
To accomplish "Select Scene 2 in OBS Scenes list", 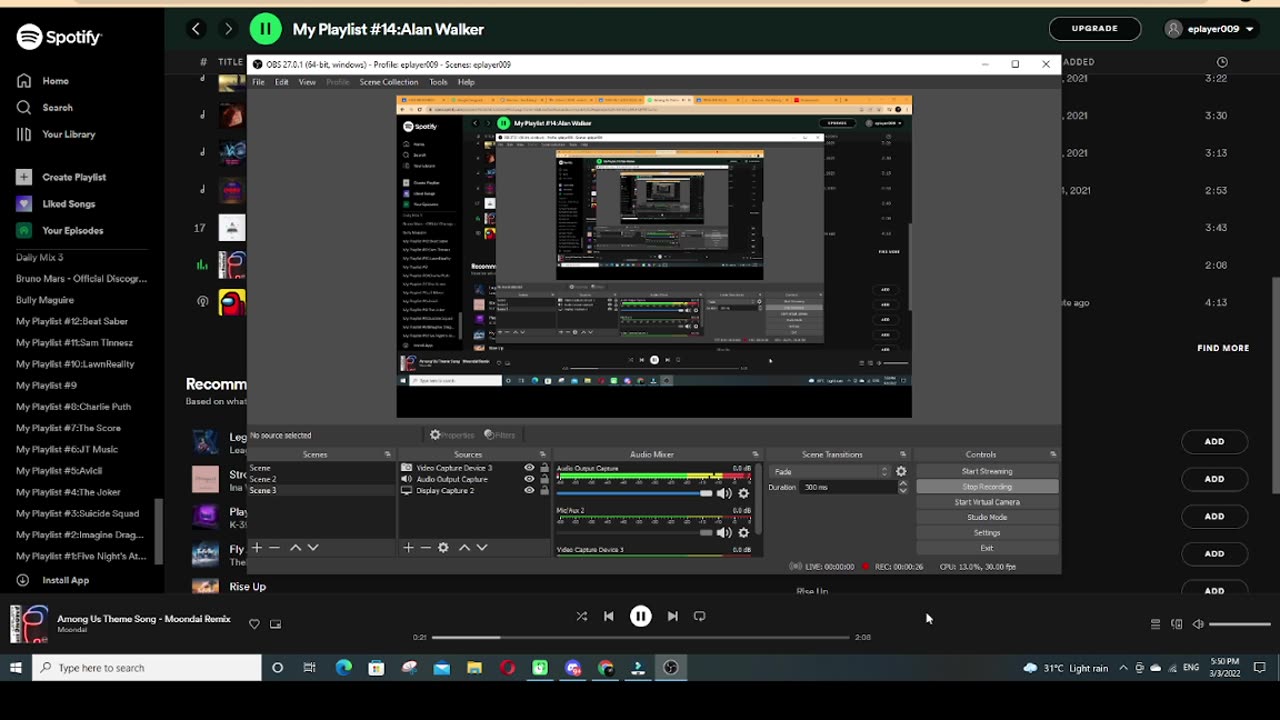I will [321, 479].
